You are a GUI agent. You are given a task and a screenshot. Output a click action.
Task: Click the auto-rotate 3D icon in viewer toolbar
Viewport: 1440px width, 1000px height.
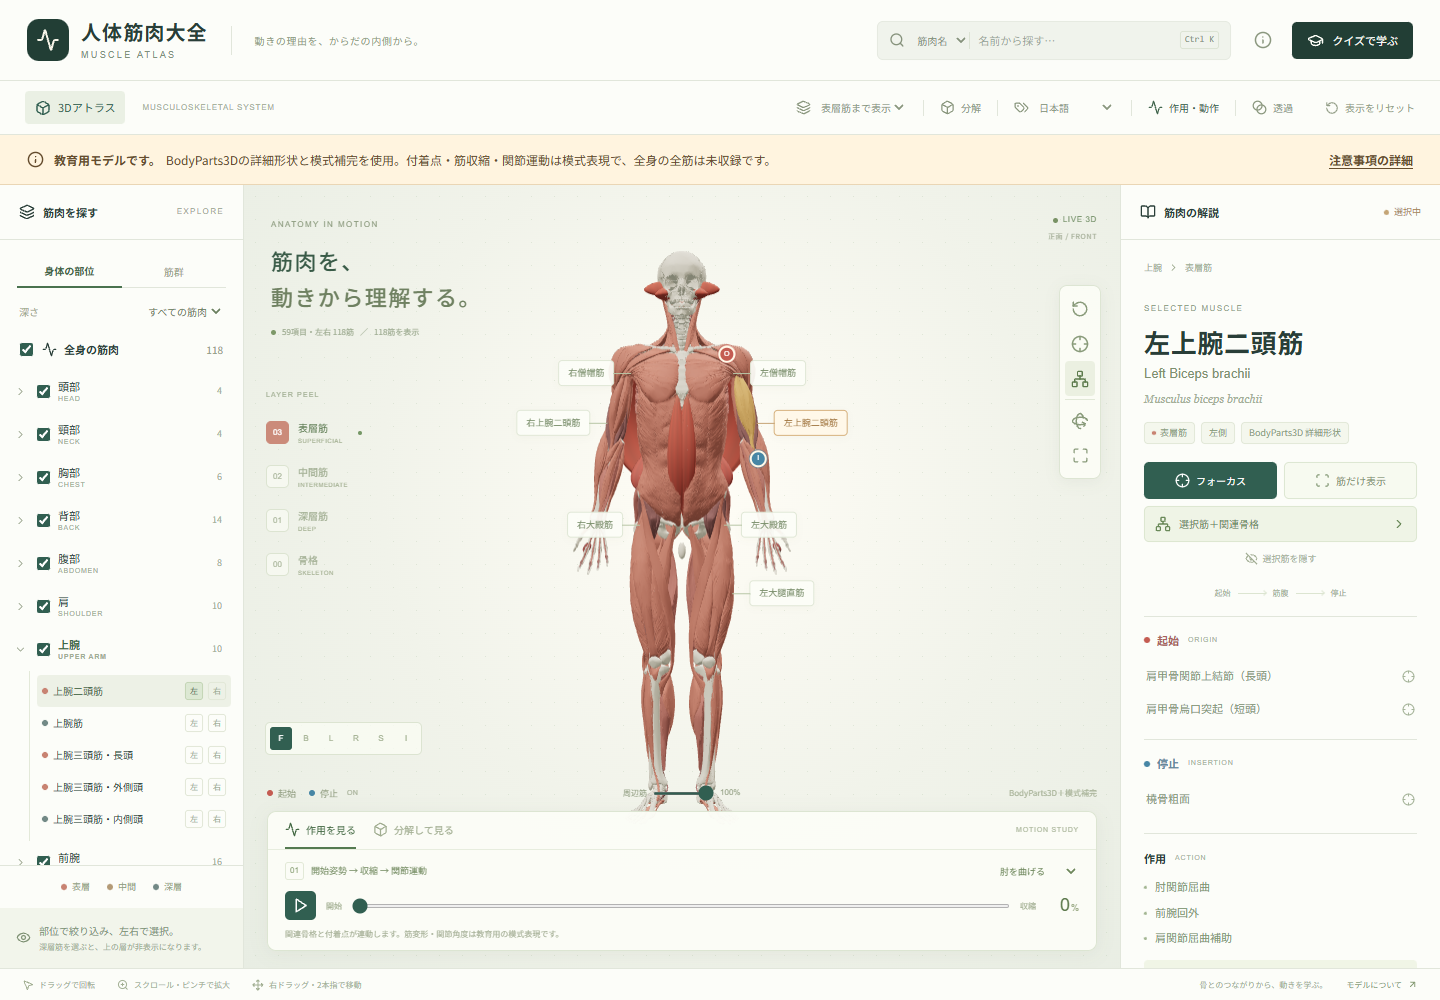1080,421
